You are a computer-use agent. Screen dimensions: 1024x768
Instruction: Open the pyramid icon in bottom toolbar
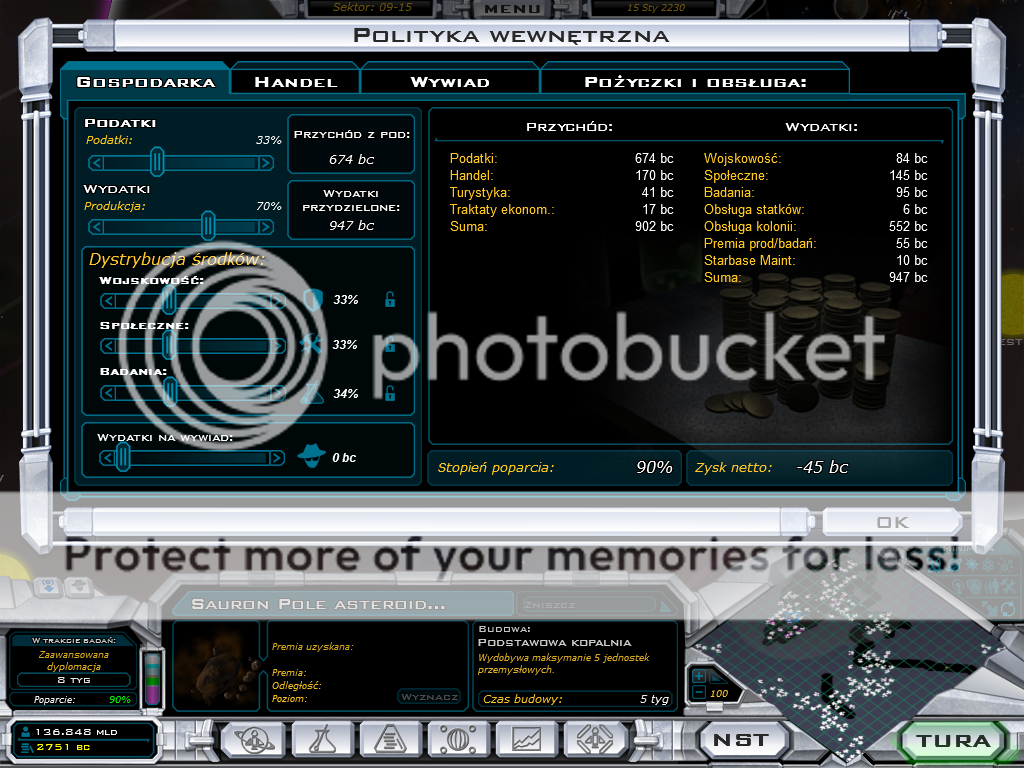pyautogui.click(x=391, y=741)
